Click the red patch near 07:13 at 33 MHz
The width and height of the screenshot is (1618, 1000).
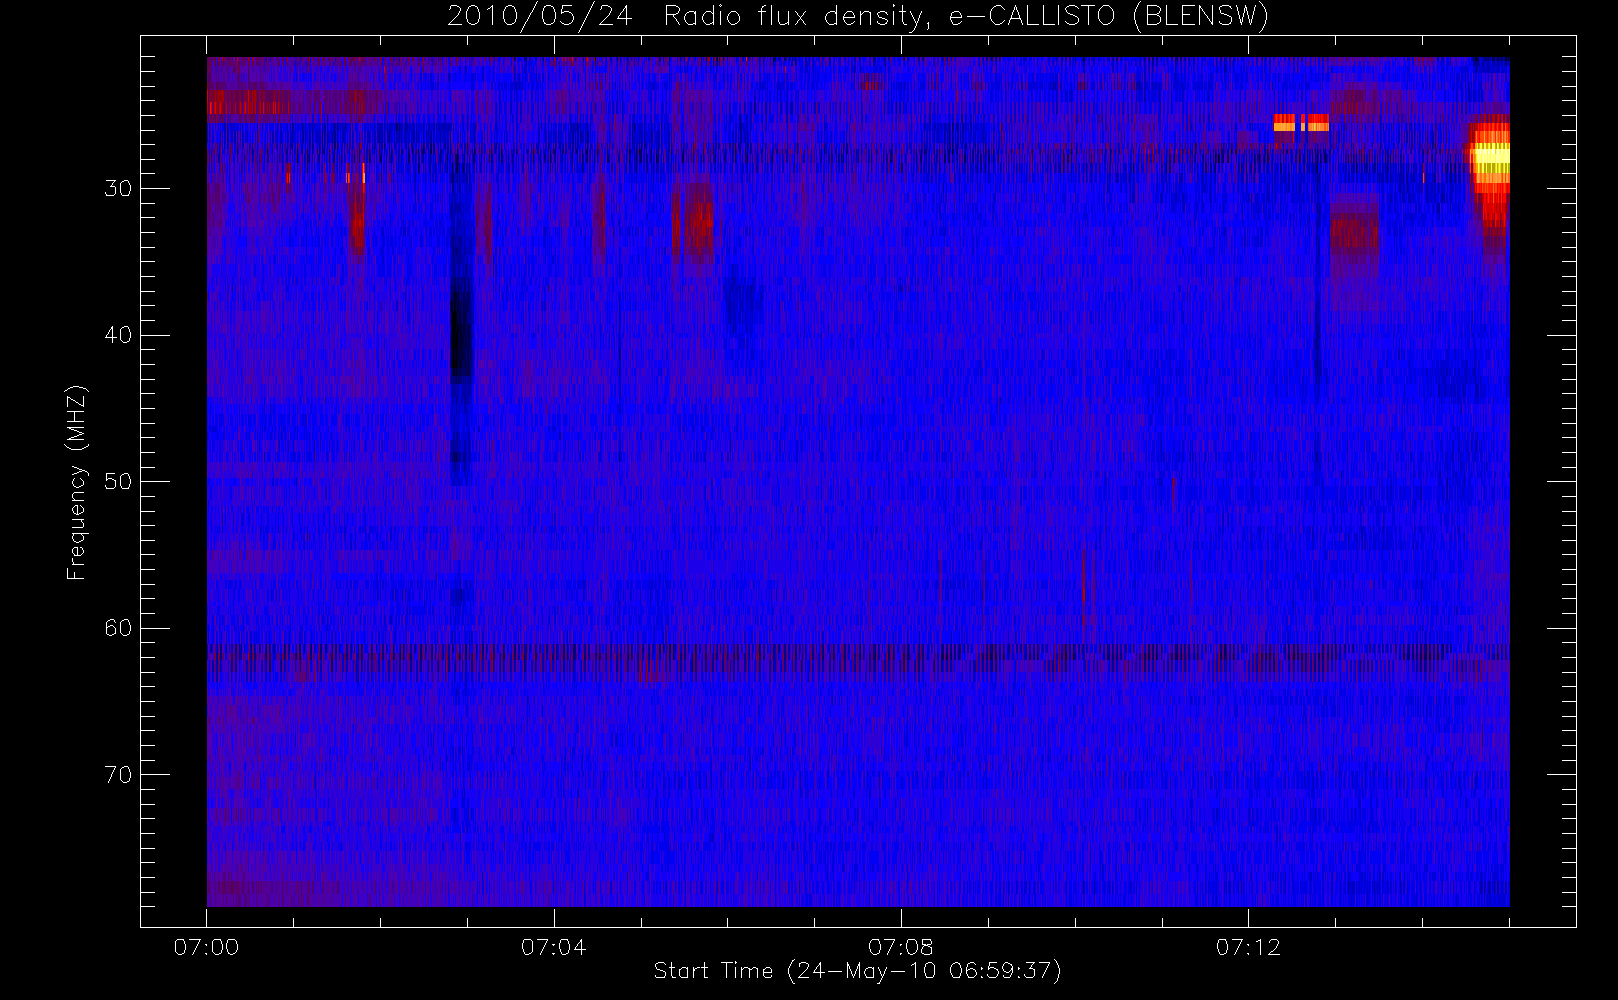pos(1354,235)
